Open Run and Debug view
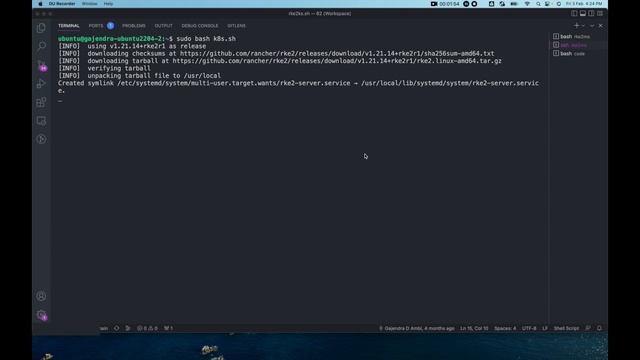640x360 pixels. pos(41,84)
